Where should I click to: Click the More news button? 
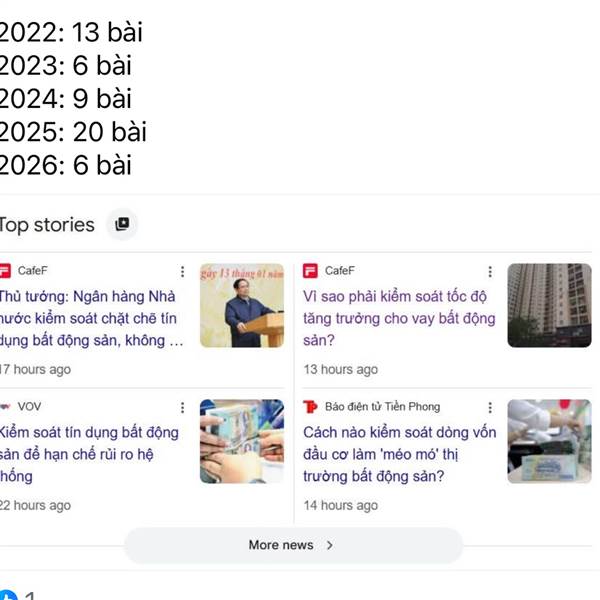pyautogui.click(x=293, y=545)
